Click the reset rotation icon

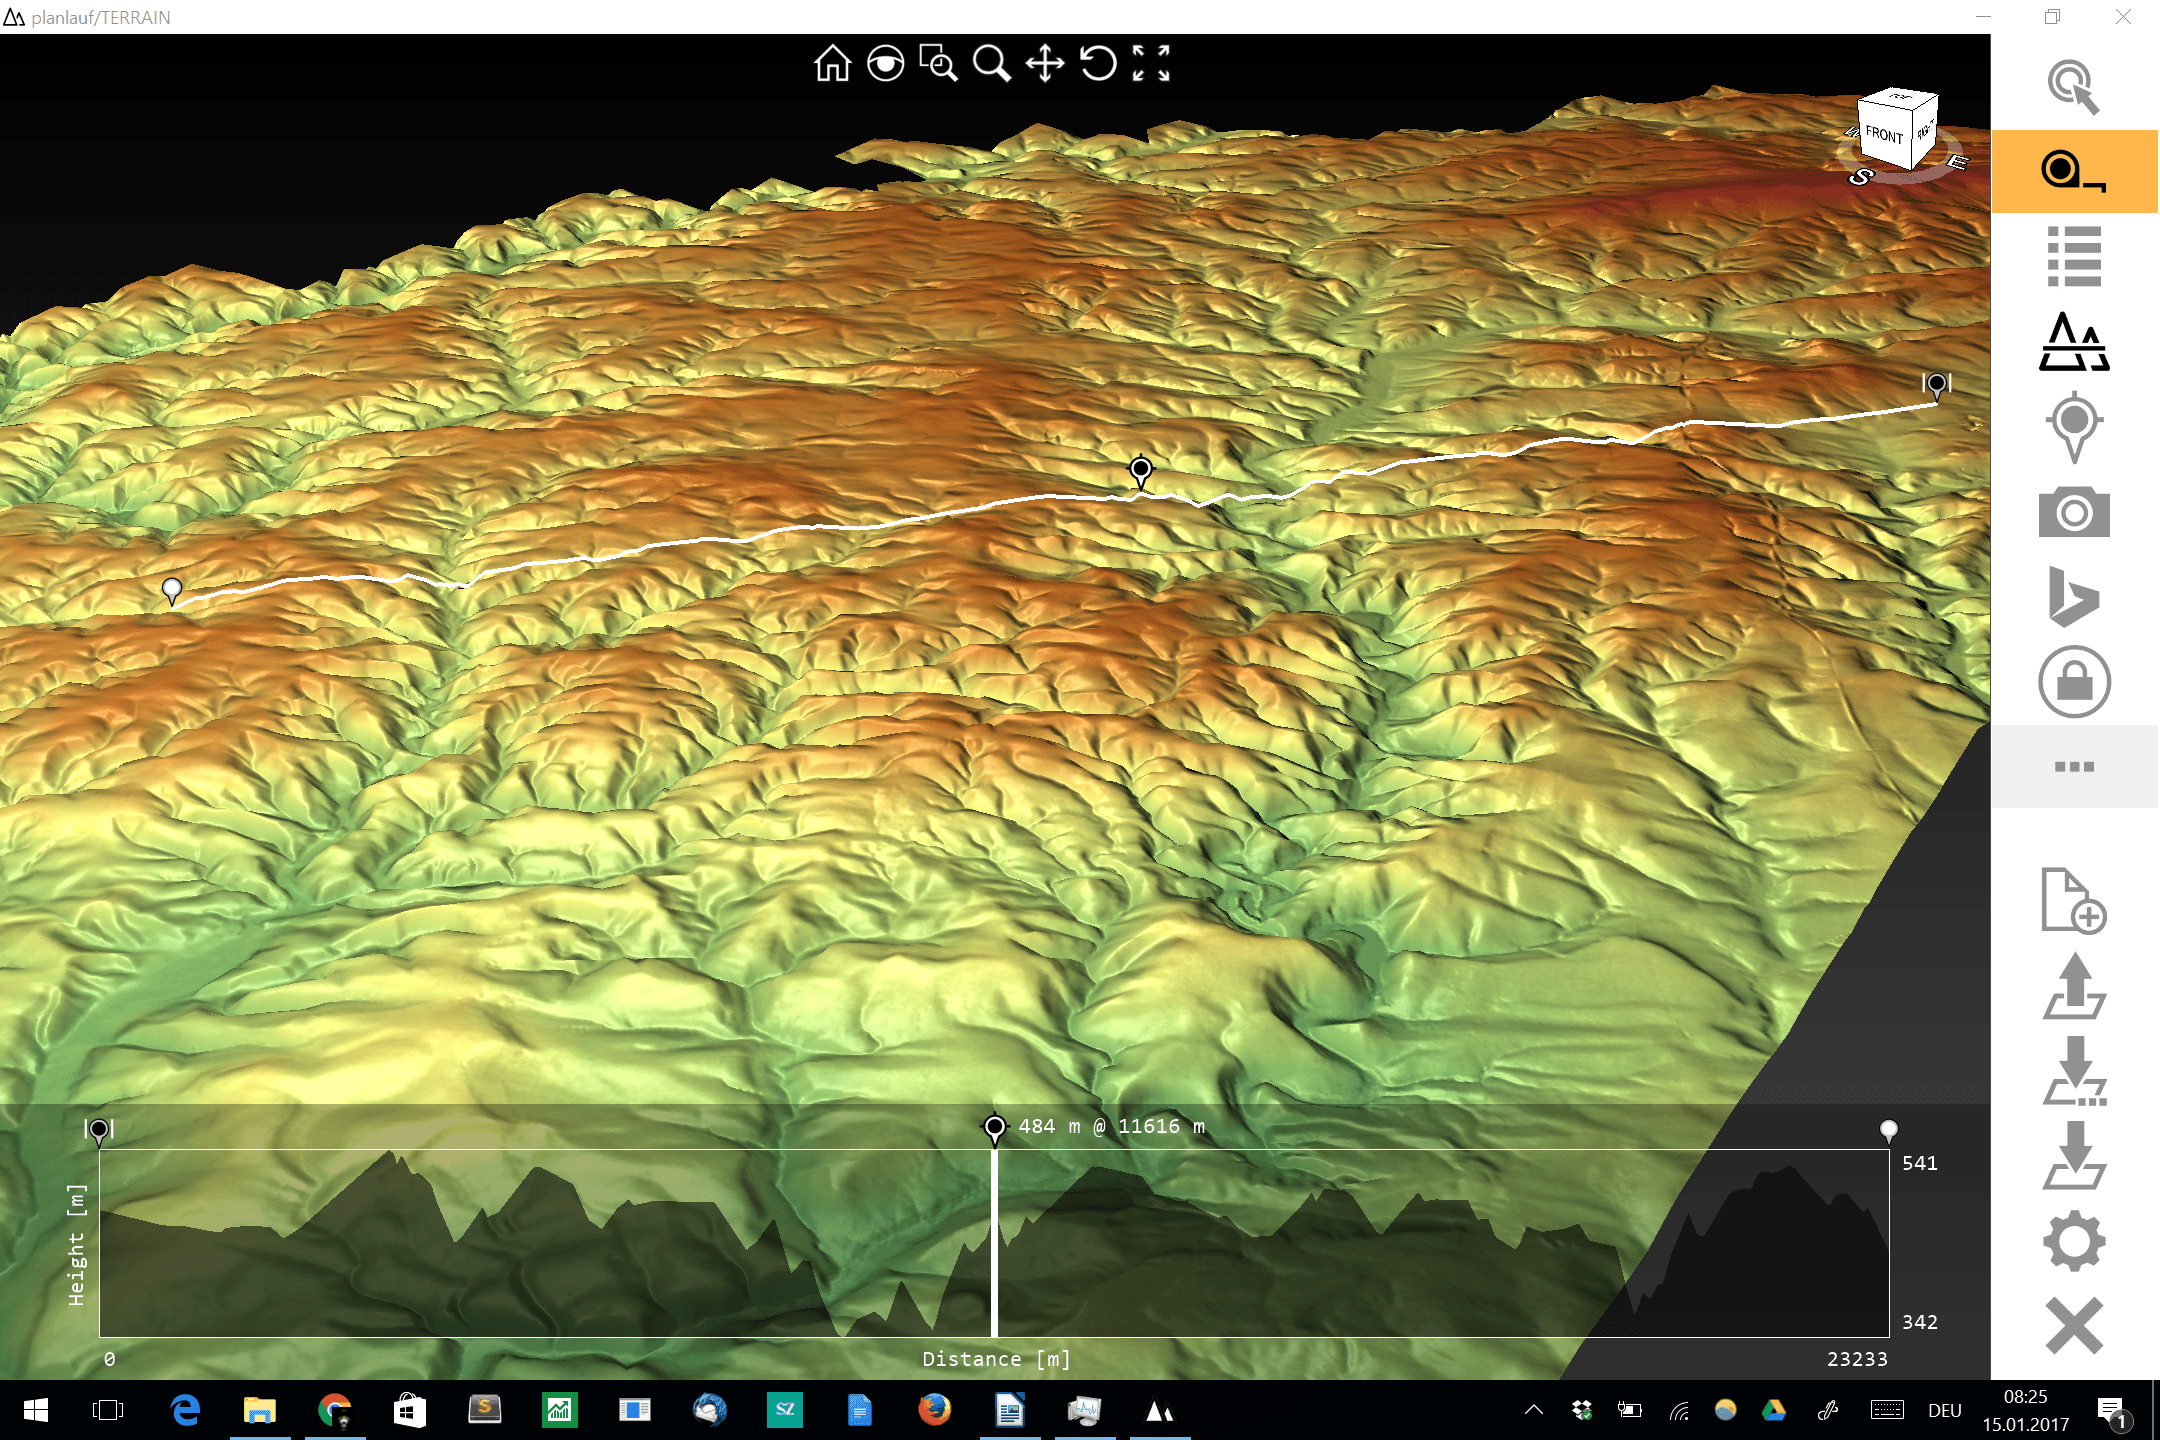[1098, 64]
